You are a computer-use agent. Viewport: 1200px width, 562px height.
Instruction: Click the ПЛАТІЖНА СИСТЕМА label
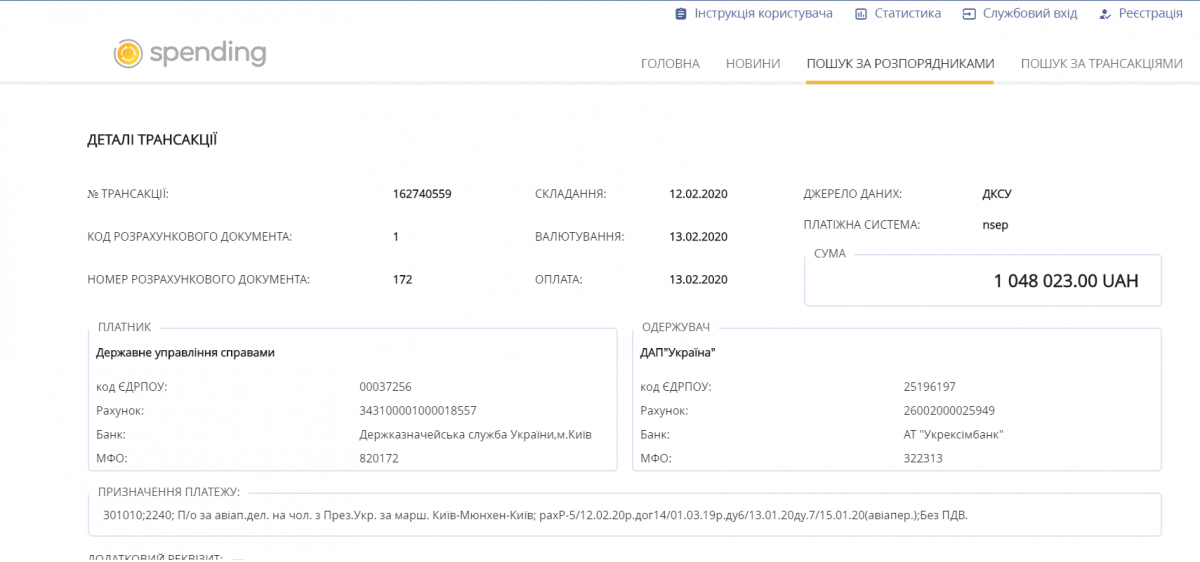coord(861,225)
